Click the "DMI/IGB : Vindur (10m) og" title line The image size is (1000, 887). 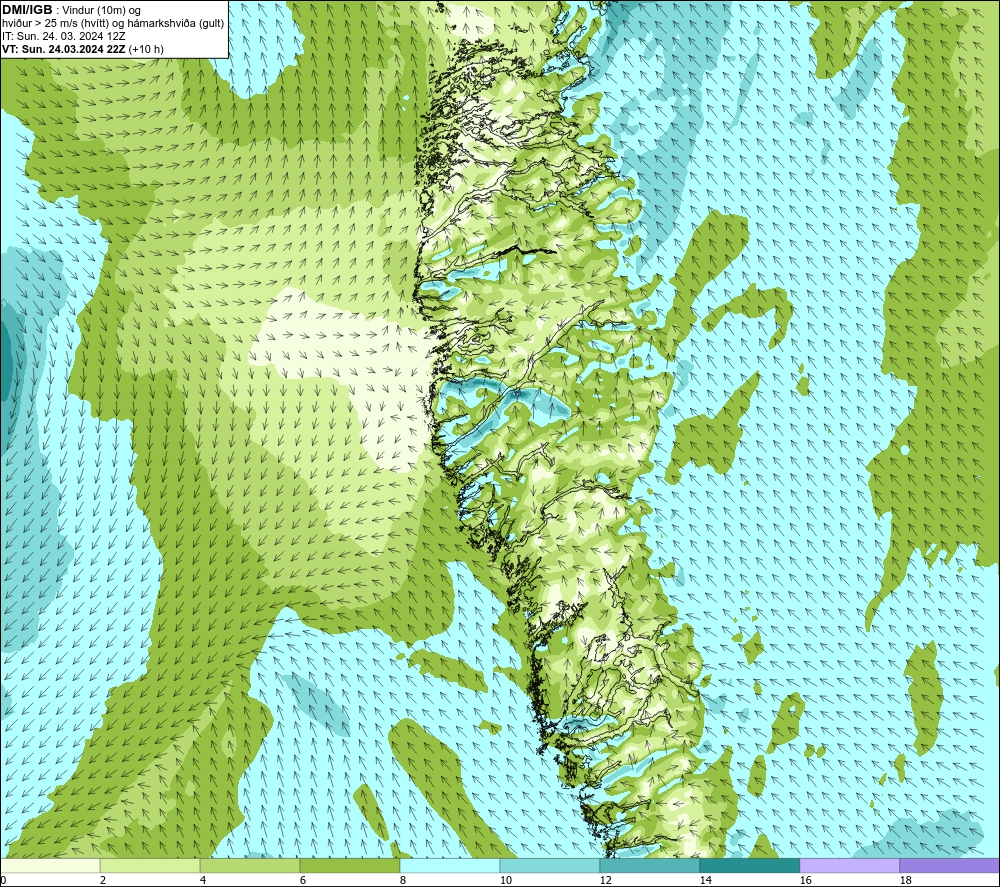(71, 10)
